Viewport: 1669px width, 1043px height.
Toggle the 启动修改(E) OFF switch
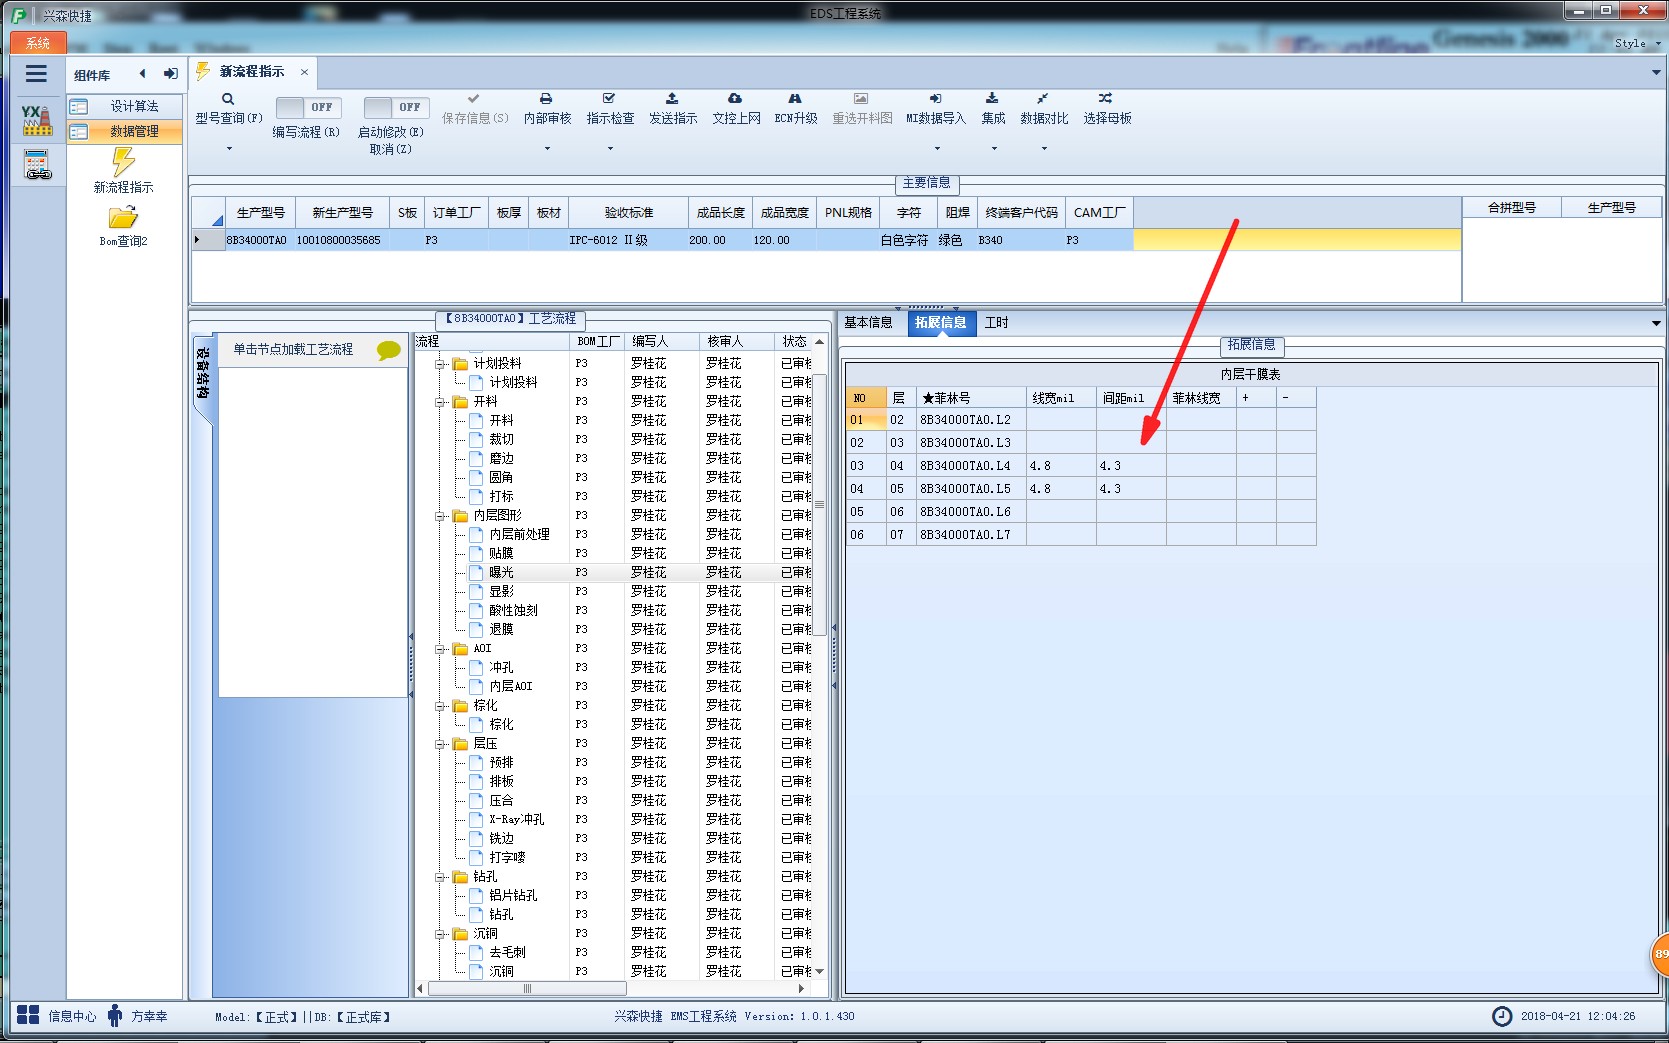(396, 107)
